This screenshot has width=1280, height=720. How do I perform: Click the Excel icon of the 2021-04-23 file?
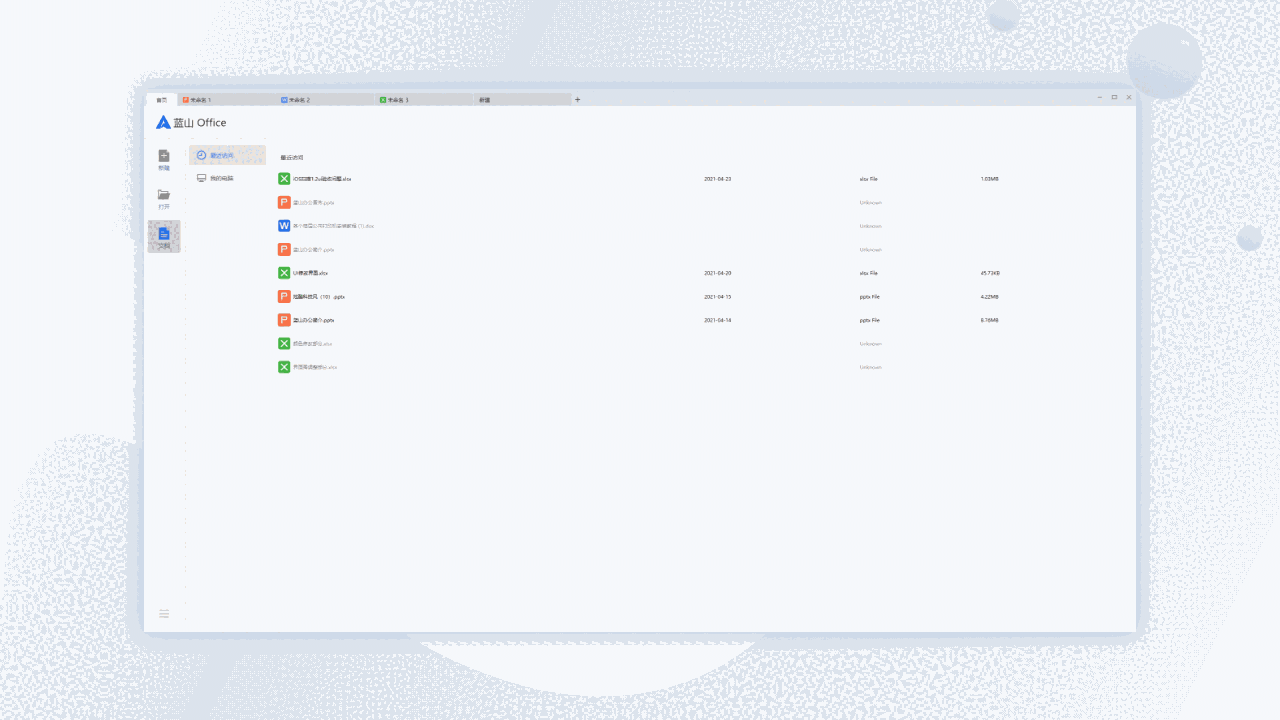(x=284, y=178)
